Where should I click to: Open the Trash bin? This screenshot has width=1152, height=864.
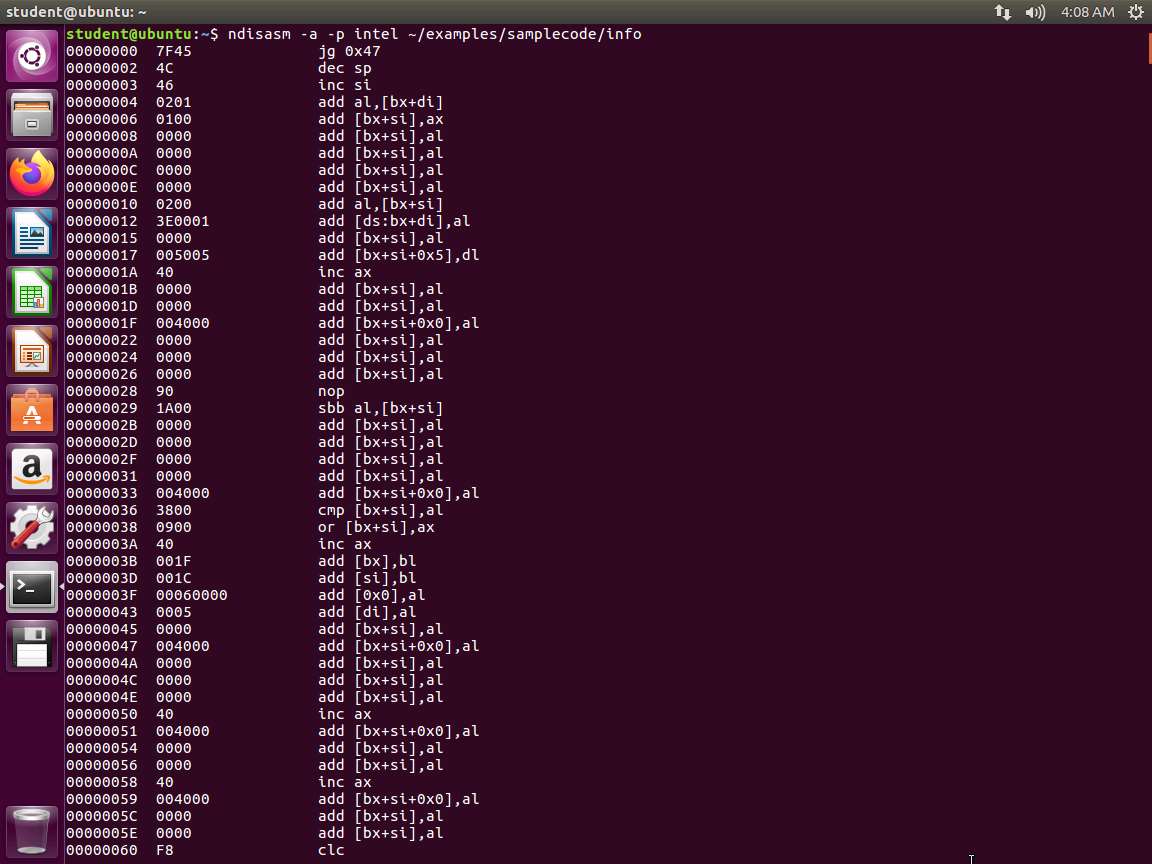[x=32, y=830]
